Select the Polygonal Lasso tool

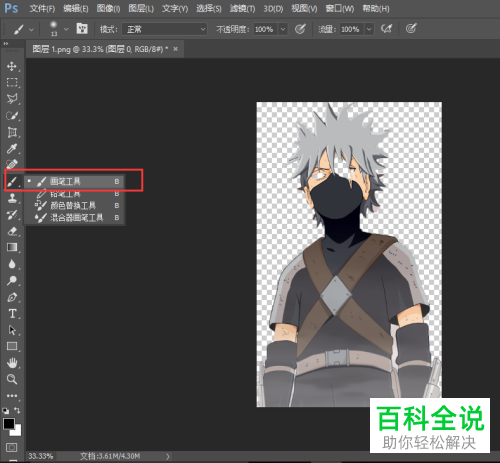click(12, 99)
